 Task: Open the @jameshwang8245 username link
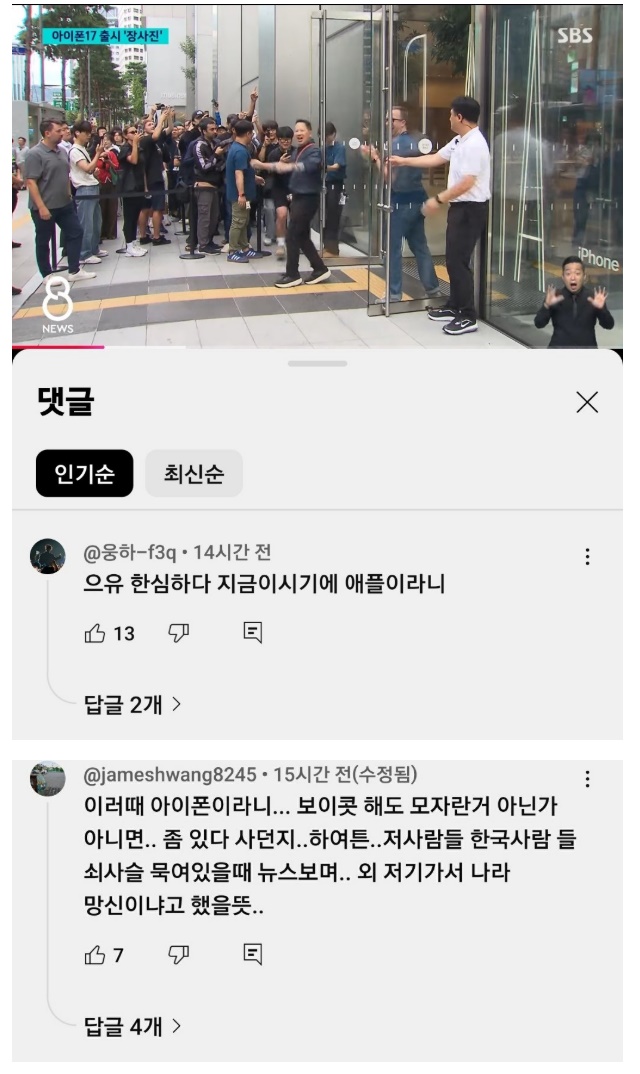[170, 775]
